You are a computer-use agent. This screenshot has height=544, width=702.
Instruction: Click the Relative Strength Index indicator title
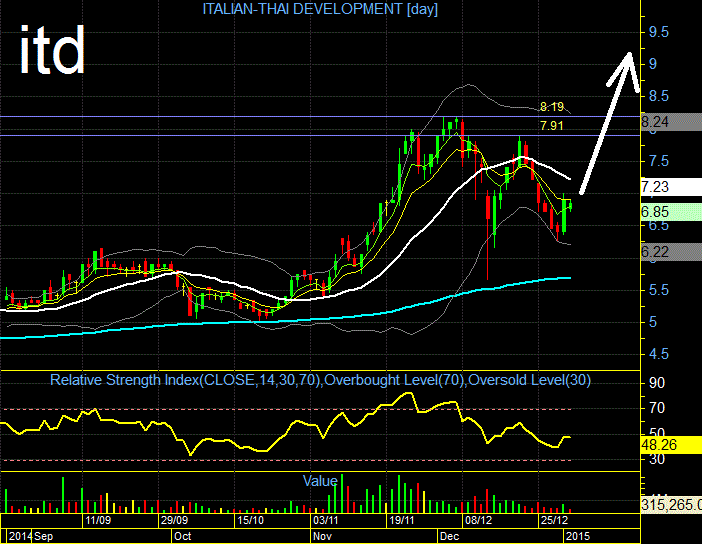pyautogui.click(x=320, y=380)
